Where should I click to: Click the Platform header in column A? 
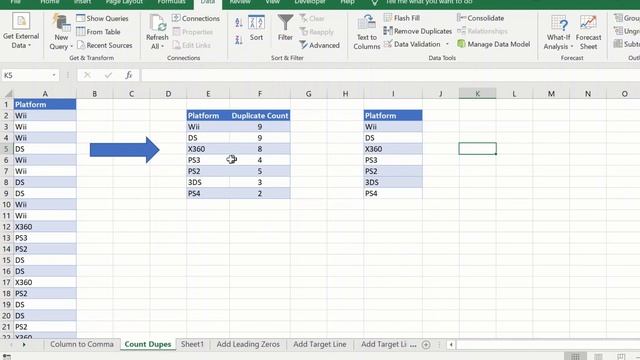click(x=45, y=104)
